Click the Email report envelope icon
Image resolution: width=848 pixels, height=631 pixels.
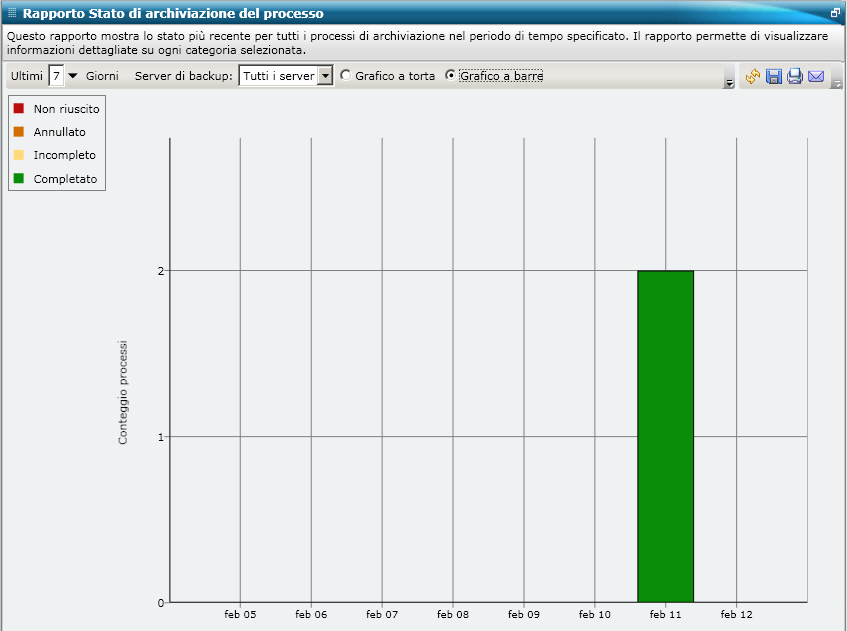coord(816,76)
